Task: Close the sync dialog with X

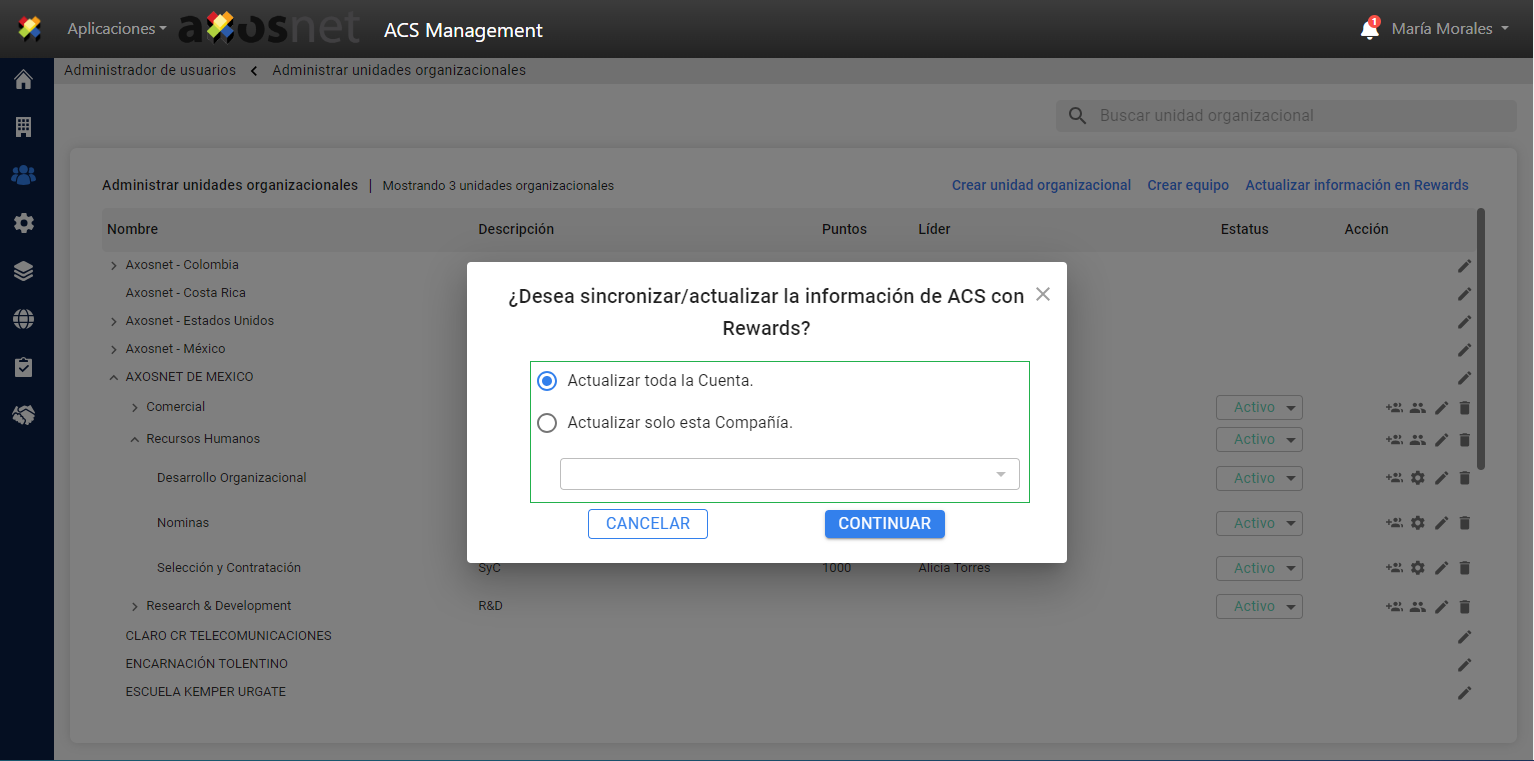Action: coord(1043,294)
